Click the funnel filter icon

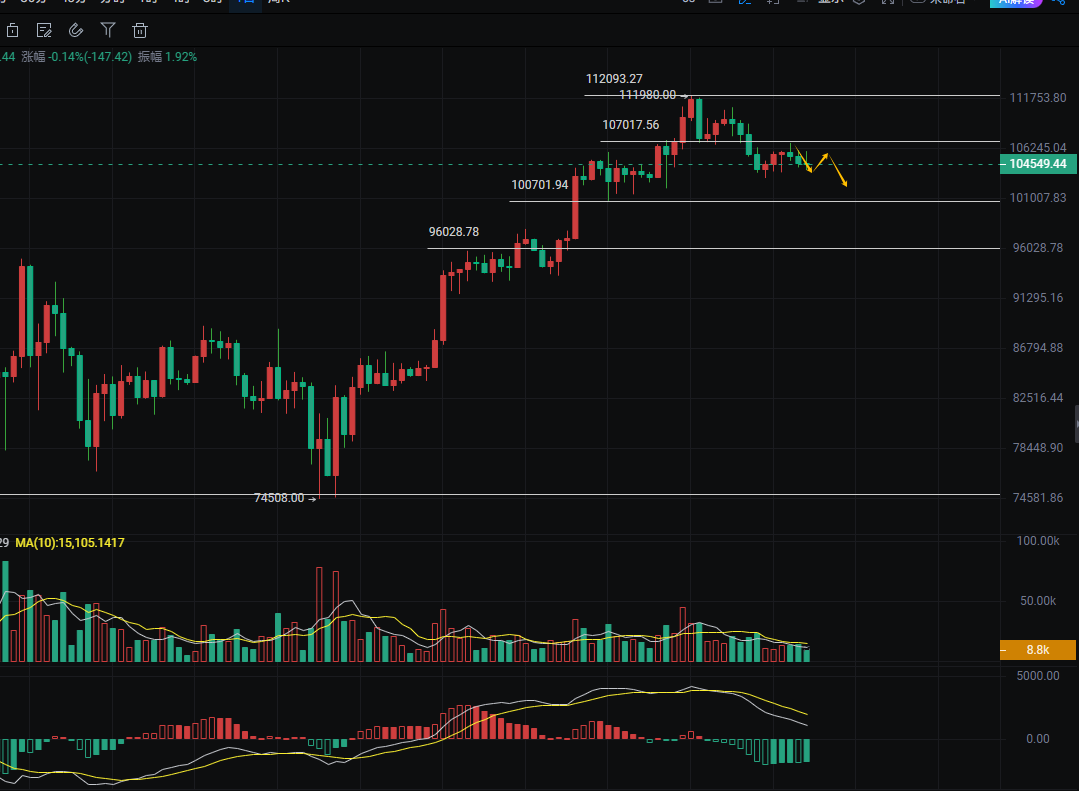(108, 30)
